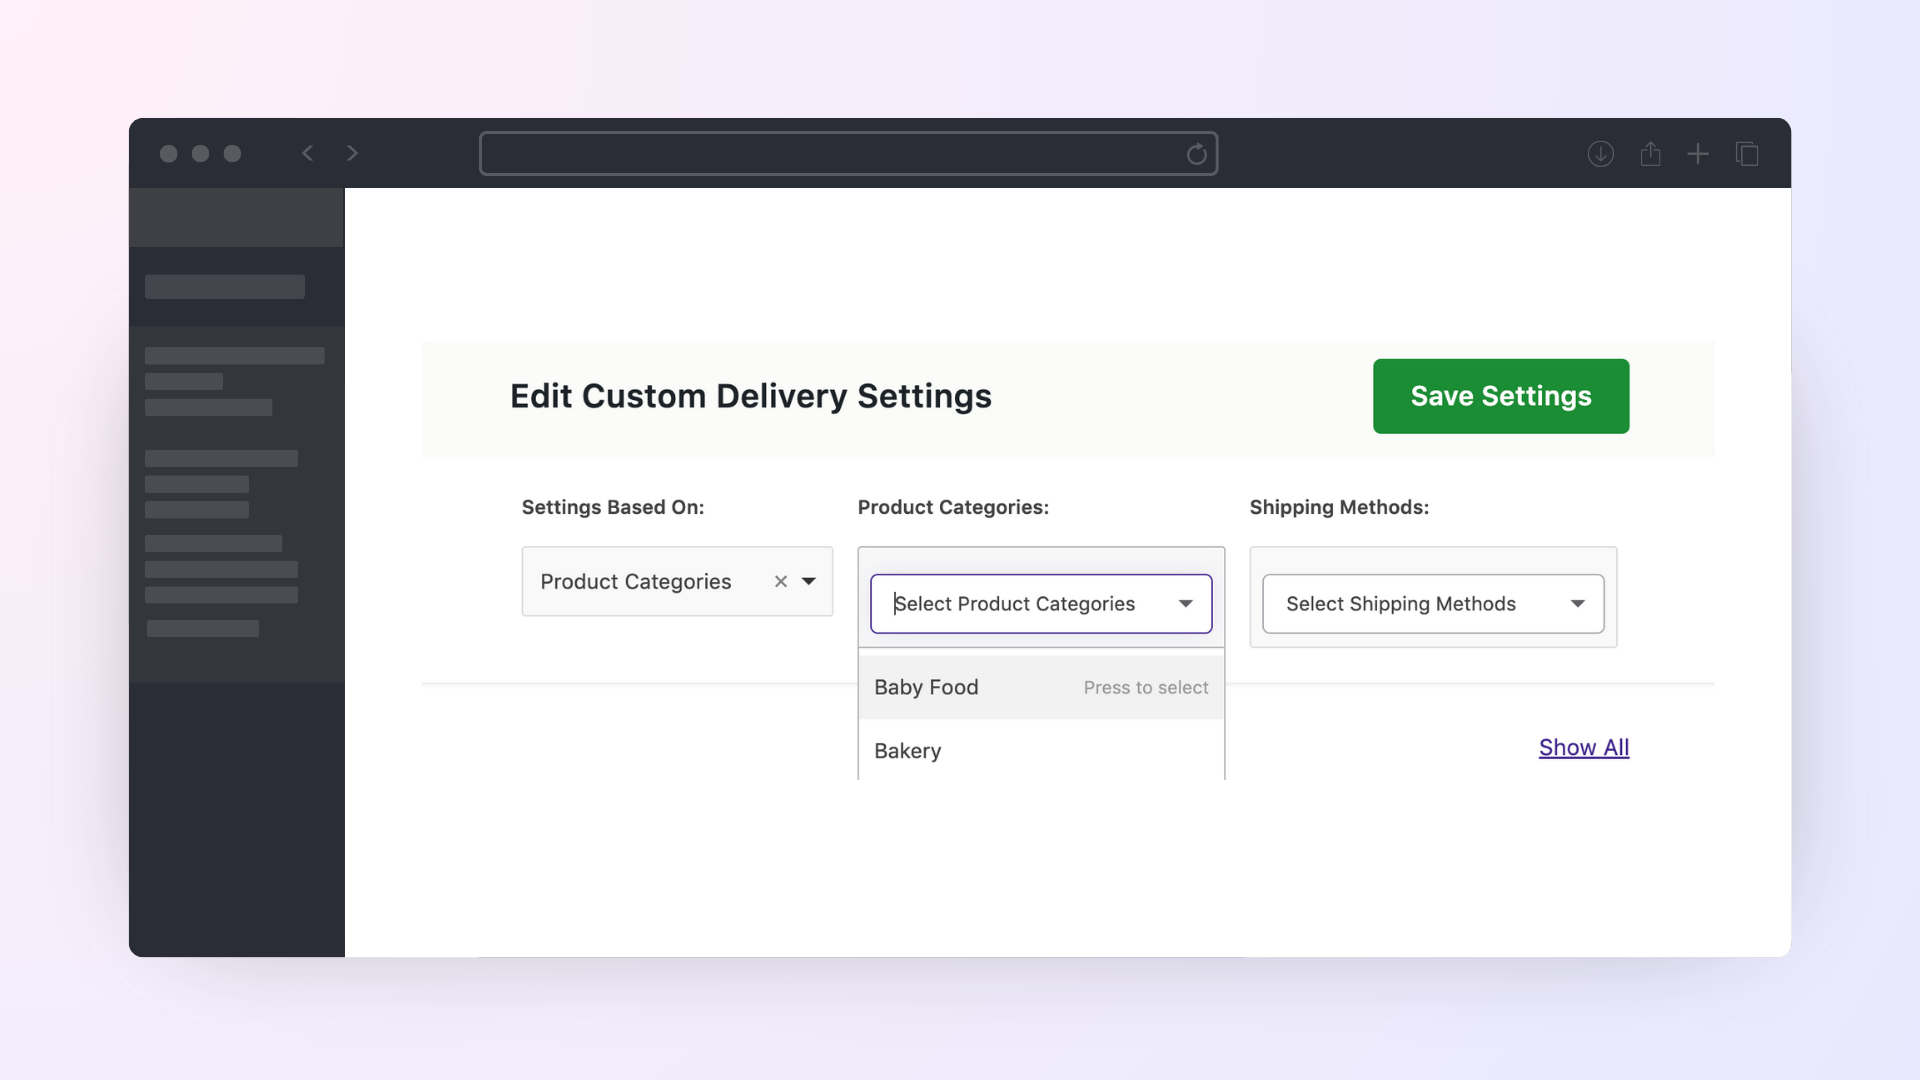The width and height of the screenshot is (1920, 1080).
Task: Reload page using the refresh icon
Action: (x=1196, y=154)
